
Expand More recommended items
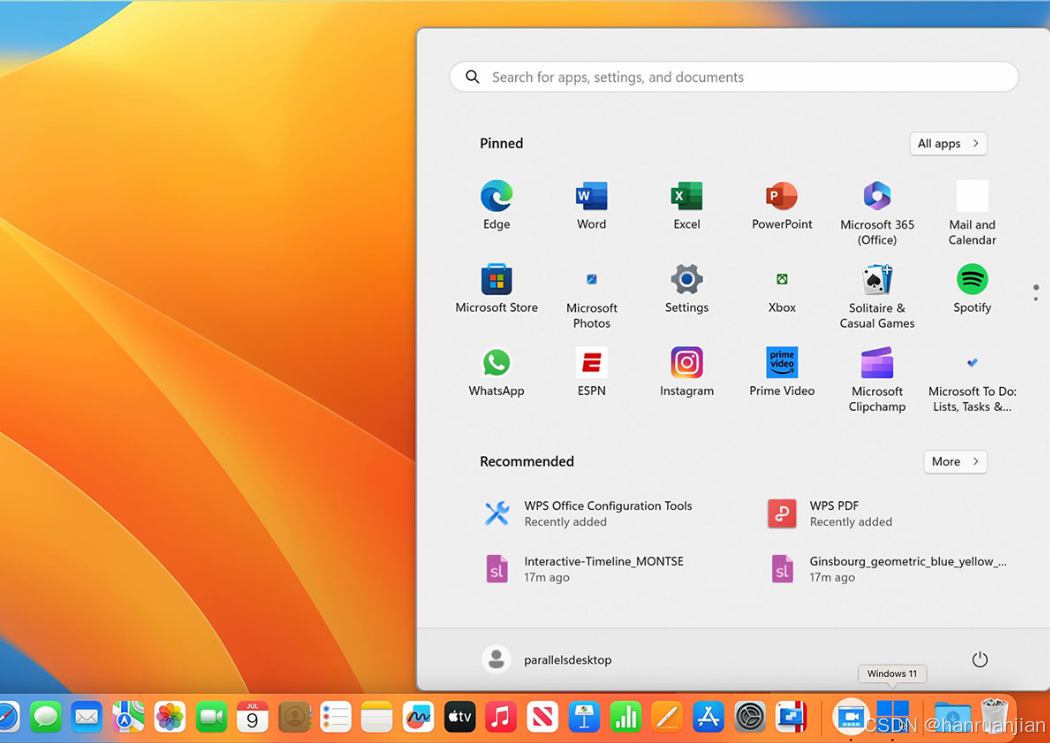(955, 461)
